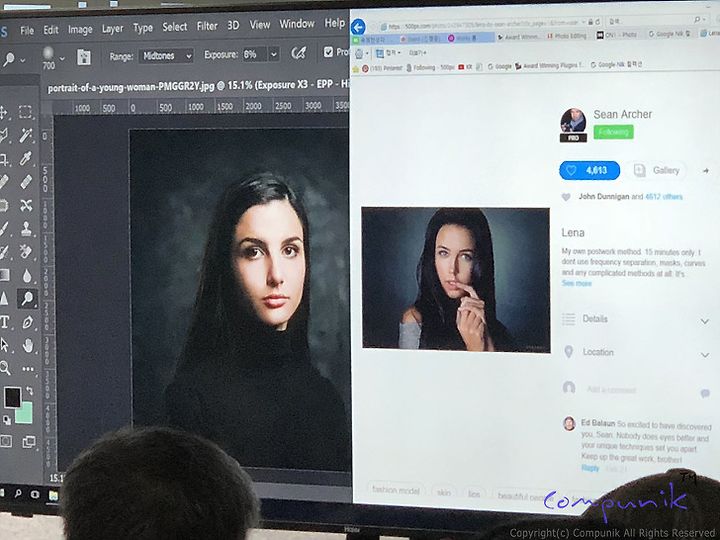Select the Horizontal Type tool
This screenshot has height=540, width=720.
pyautogui.click(x=5, y=322)
